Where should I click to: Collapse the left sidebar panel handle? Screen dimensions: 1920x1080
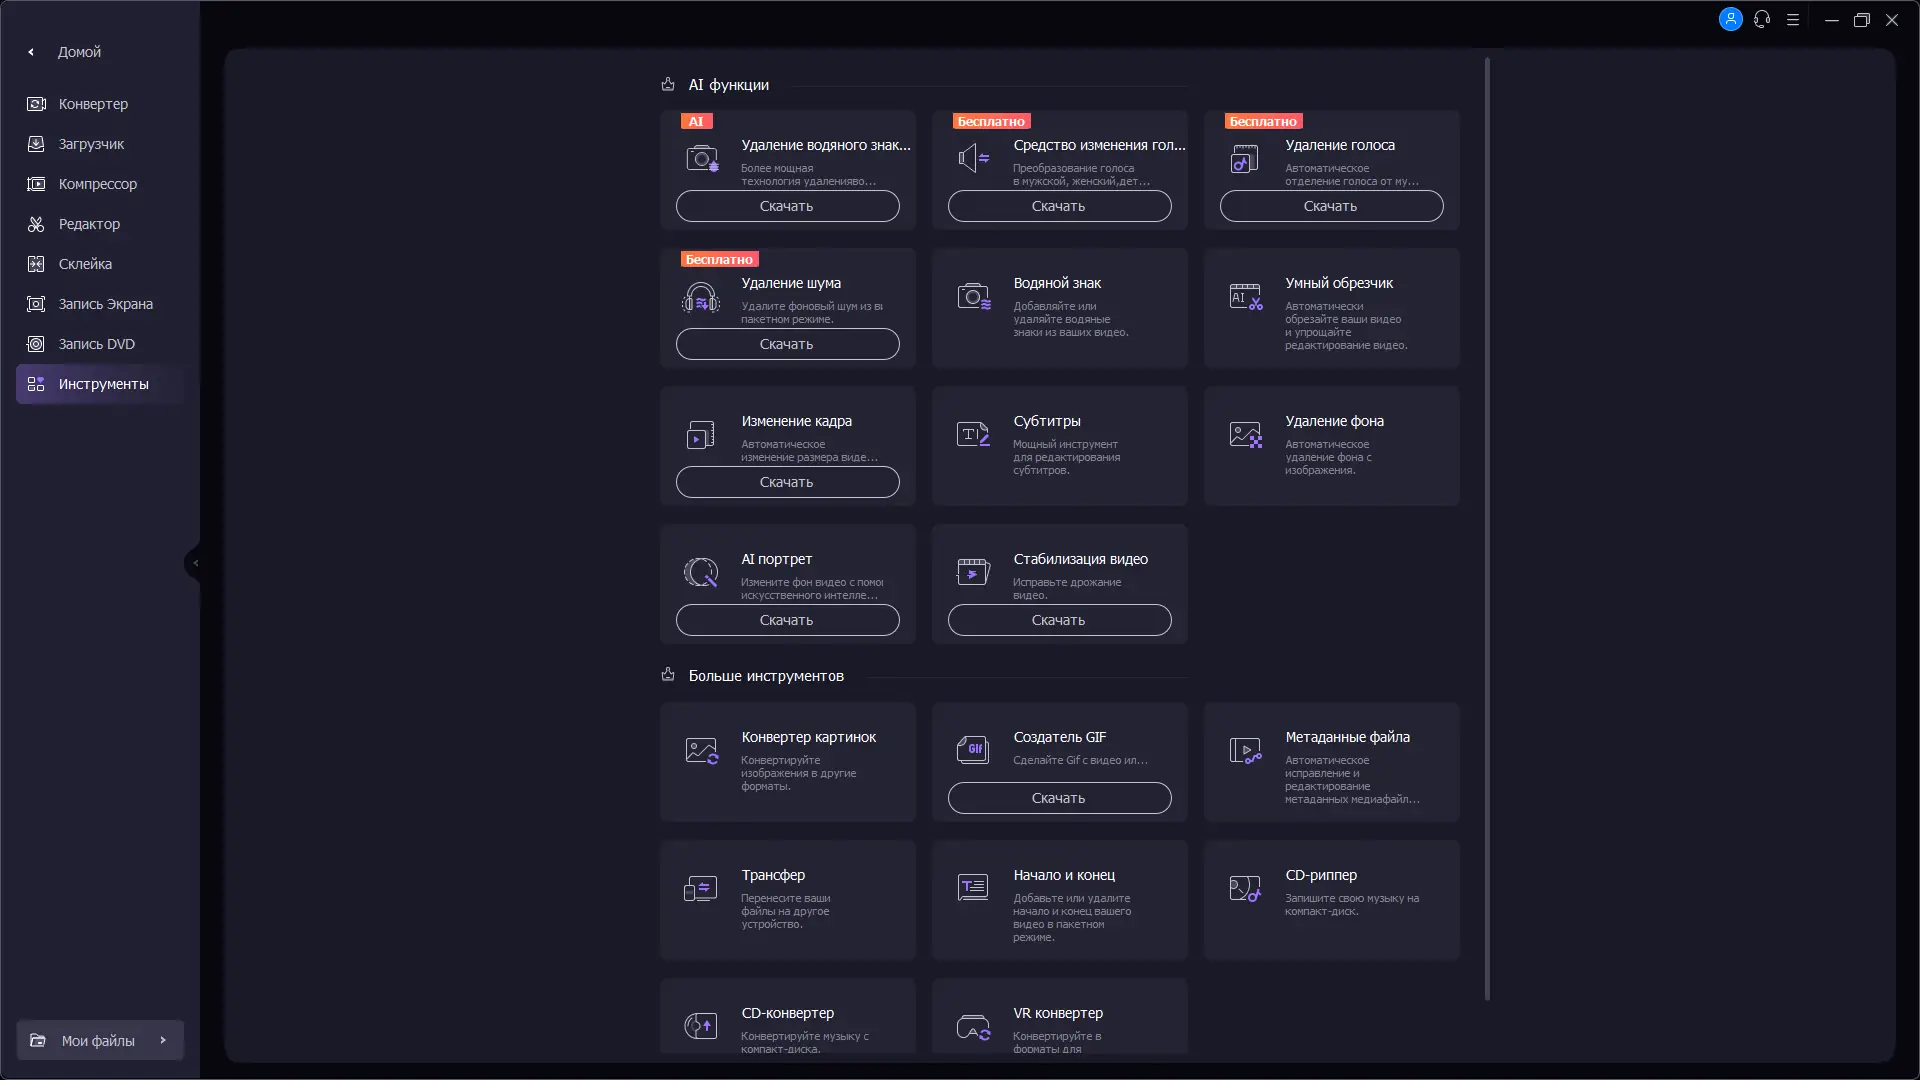coord(194,563)
